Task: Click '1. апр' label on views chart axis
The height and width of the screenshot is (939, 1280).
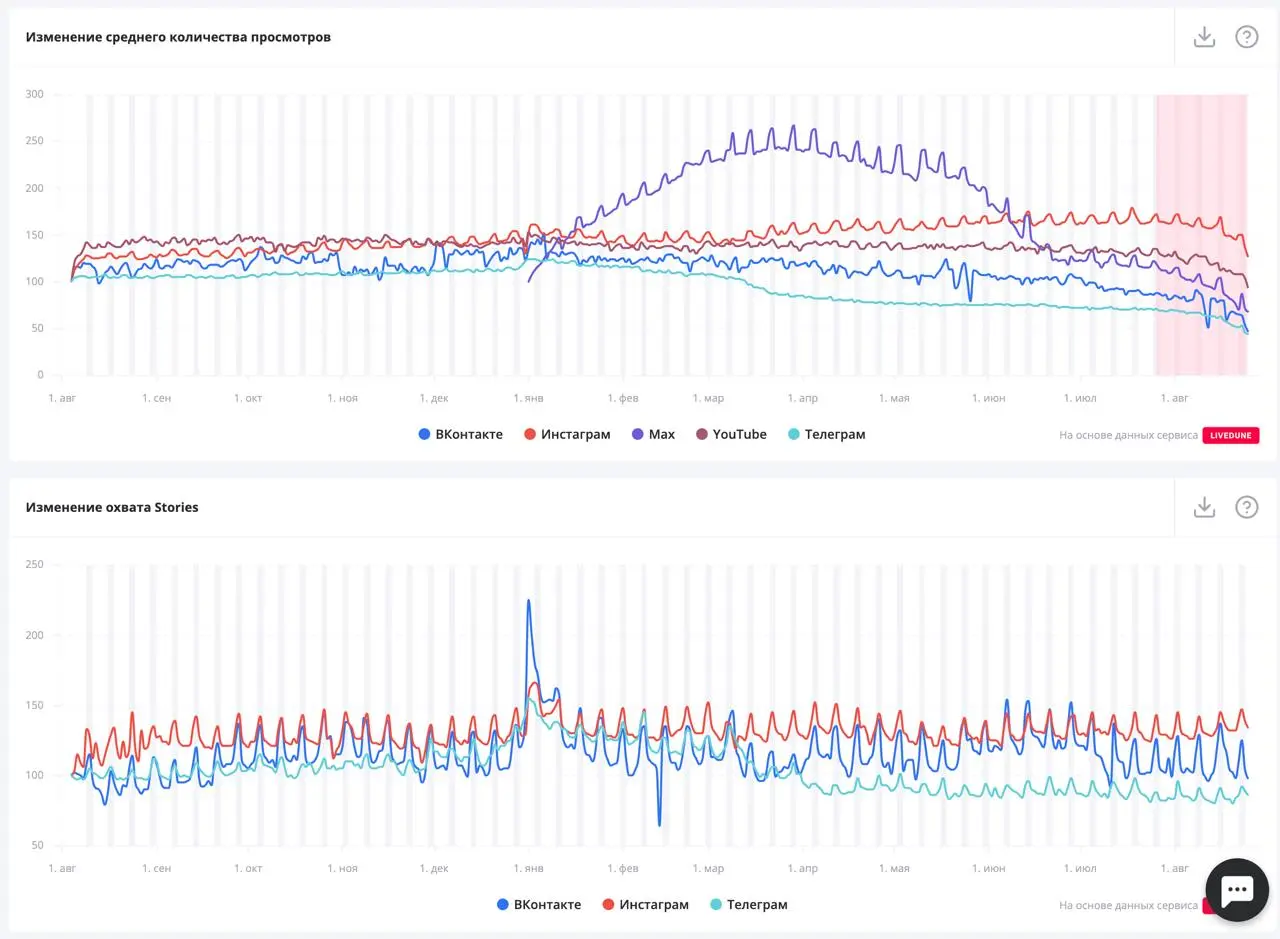Action: coord(802,398)
